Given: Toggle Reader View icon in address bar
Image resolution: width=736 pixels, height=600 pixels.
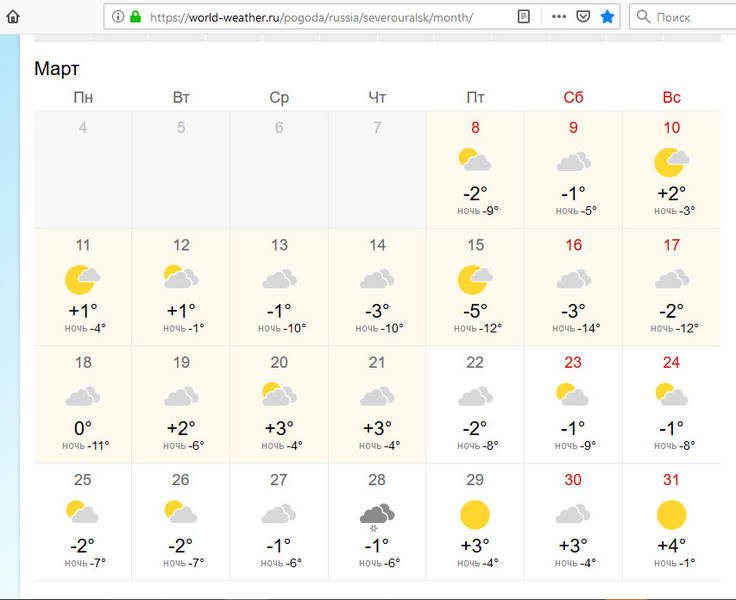Looking at the screenshot, I should pyautogui.click(x=524, y=17).
